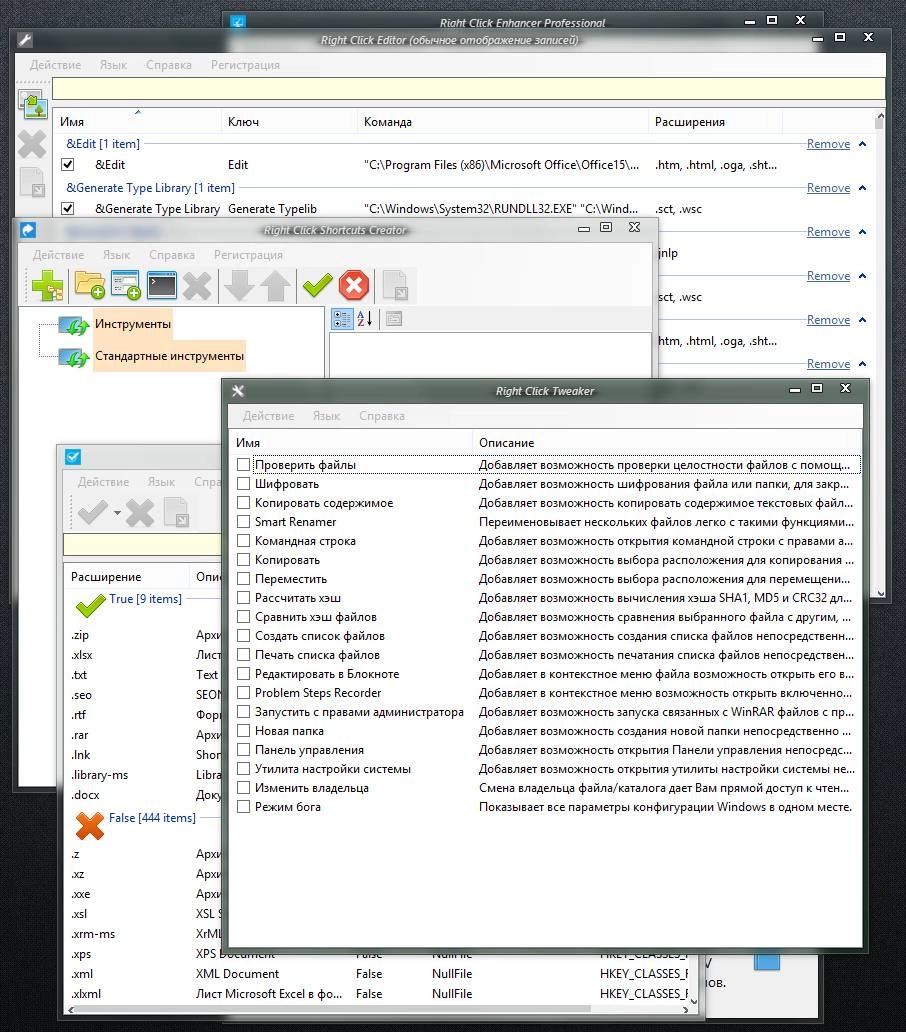
Task: Click the Remove link for &Generate Type Library group
Action: pos(828,188)
